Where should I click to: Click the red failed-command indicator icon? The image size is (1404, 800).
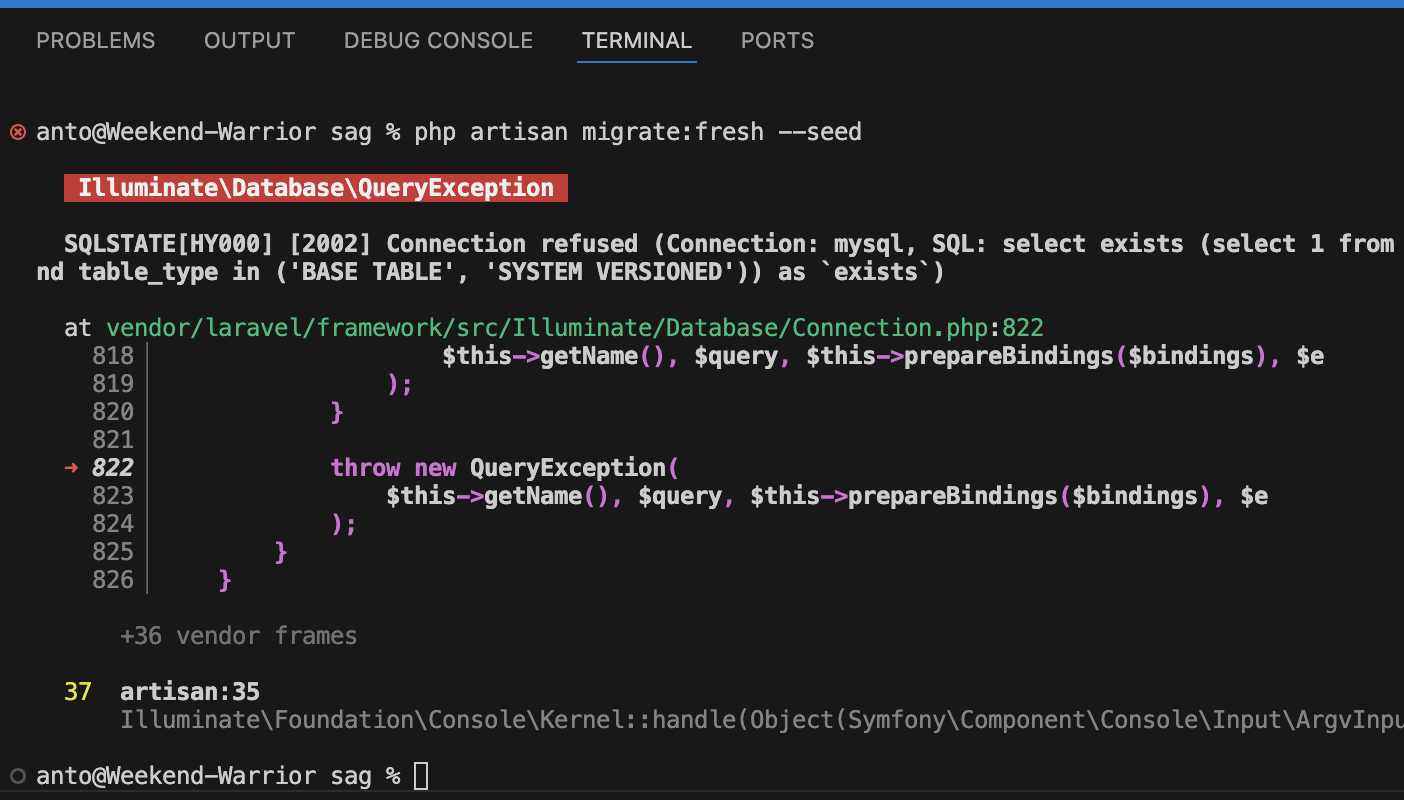(x=17, y=132)
